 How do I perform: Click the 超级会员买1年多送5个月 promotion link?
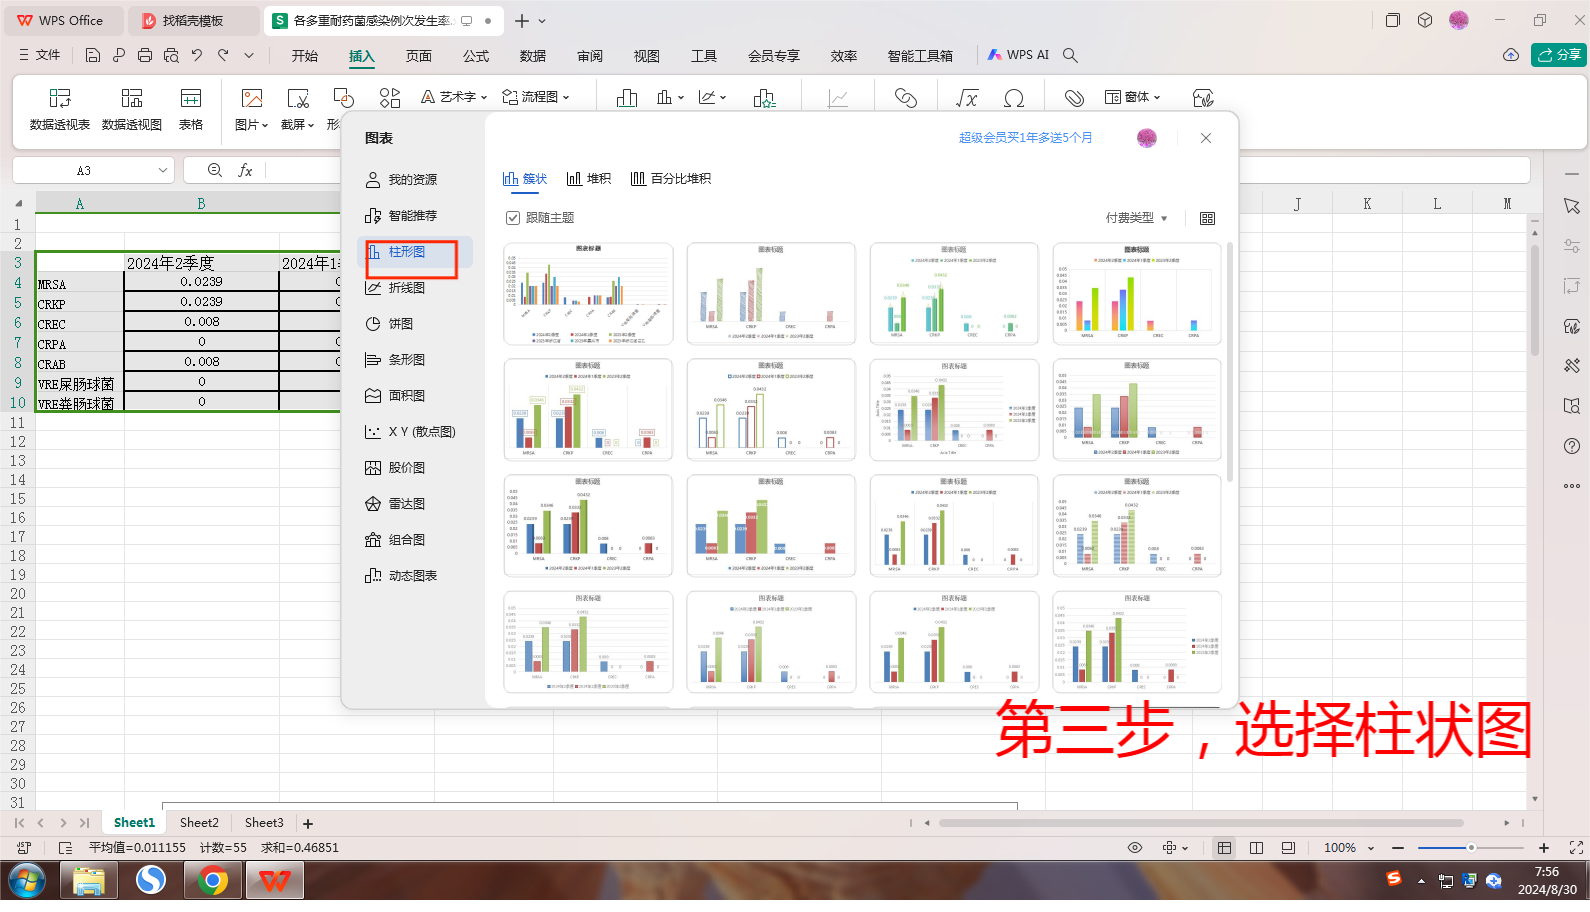point(1025,138)
